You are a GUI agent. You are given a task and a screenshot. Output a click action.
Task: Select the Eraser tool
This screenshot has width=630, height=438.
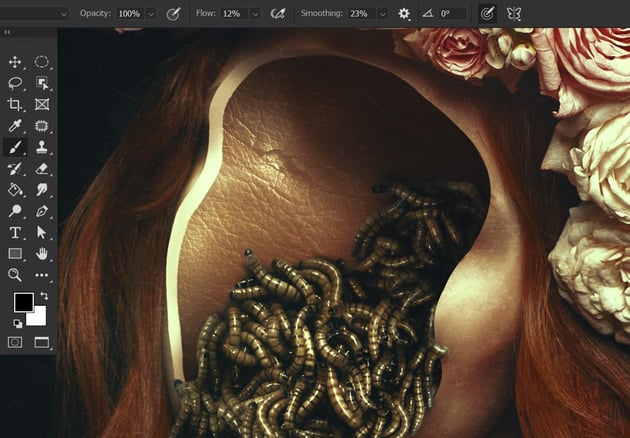42,168
